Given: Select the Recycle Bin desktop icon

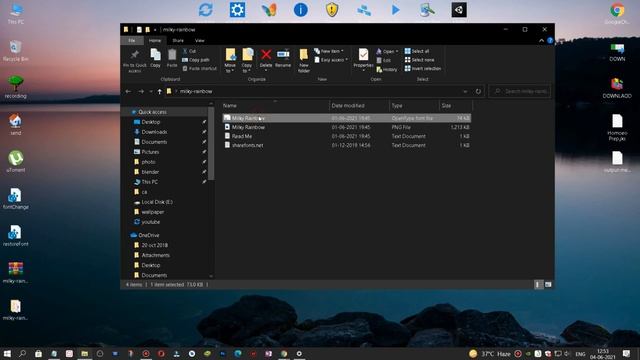Looking at the screenshot, I should (x=16, y=51).
